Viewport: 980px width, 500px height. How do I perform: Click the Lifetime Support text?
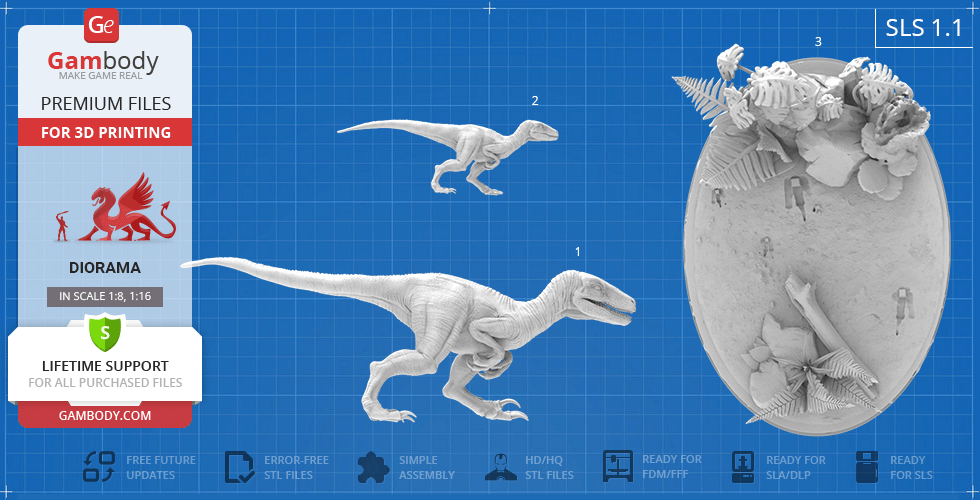click(104, 366)
